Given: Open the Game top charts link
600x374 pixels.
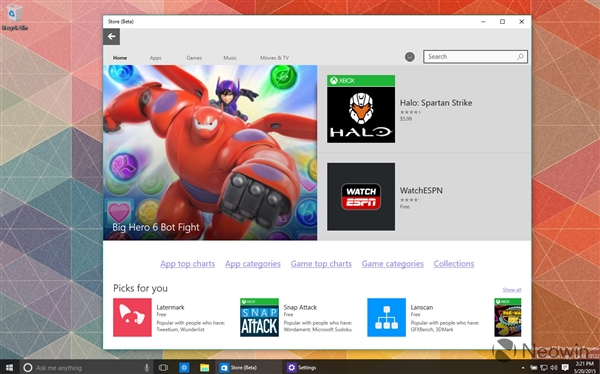Looking at the screenshot, I should point(321,264).
